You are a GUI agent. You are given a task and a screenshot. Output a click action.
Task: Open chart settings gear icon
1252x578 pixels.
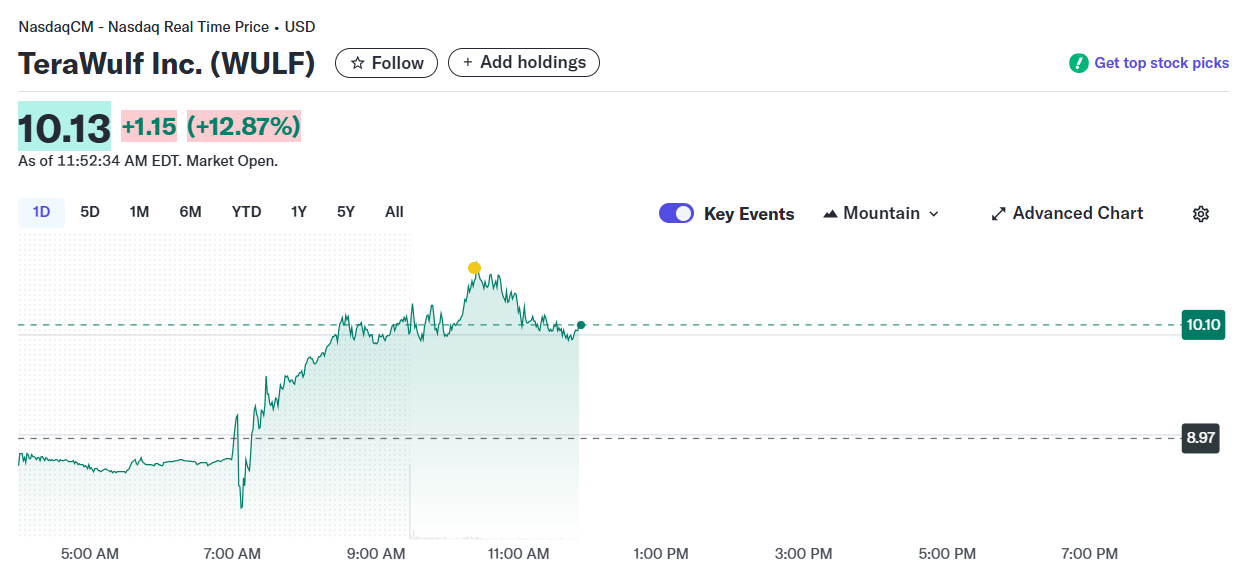click(1201, 214)
